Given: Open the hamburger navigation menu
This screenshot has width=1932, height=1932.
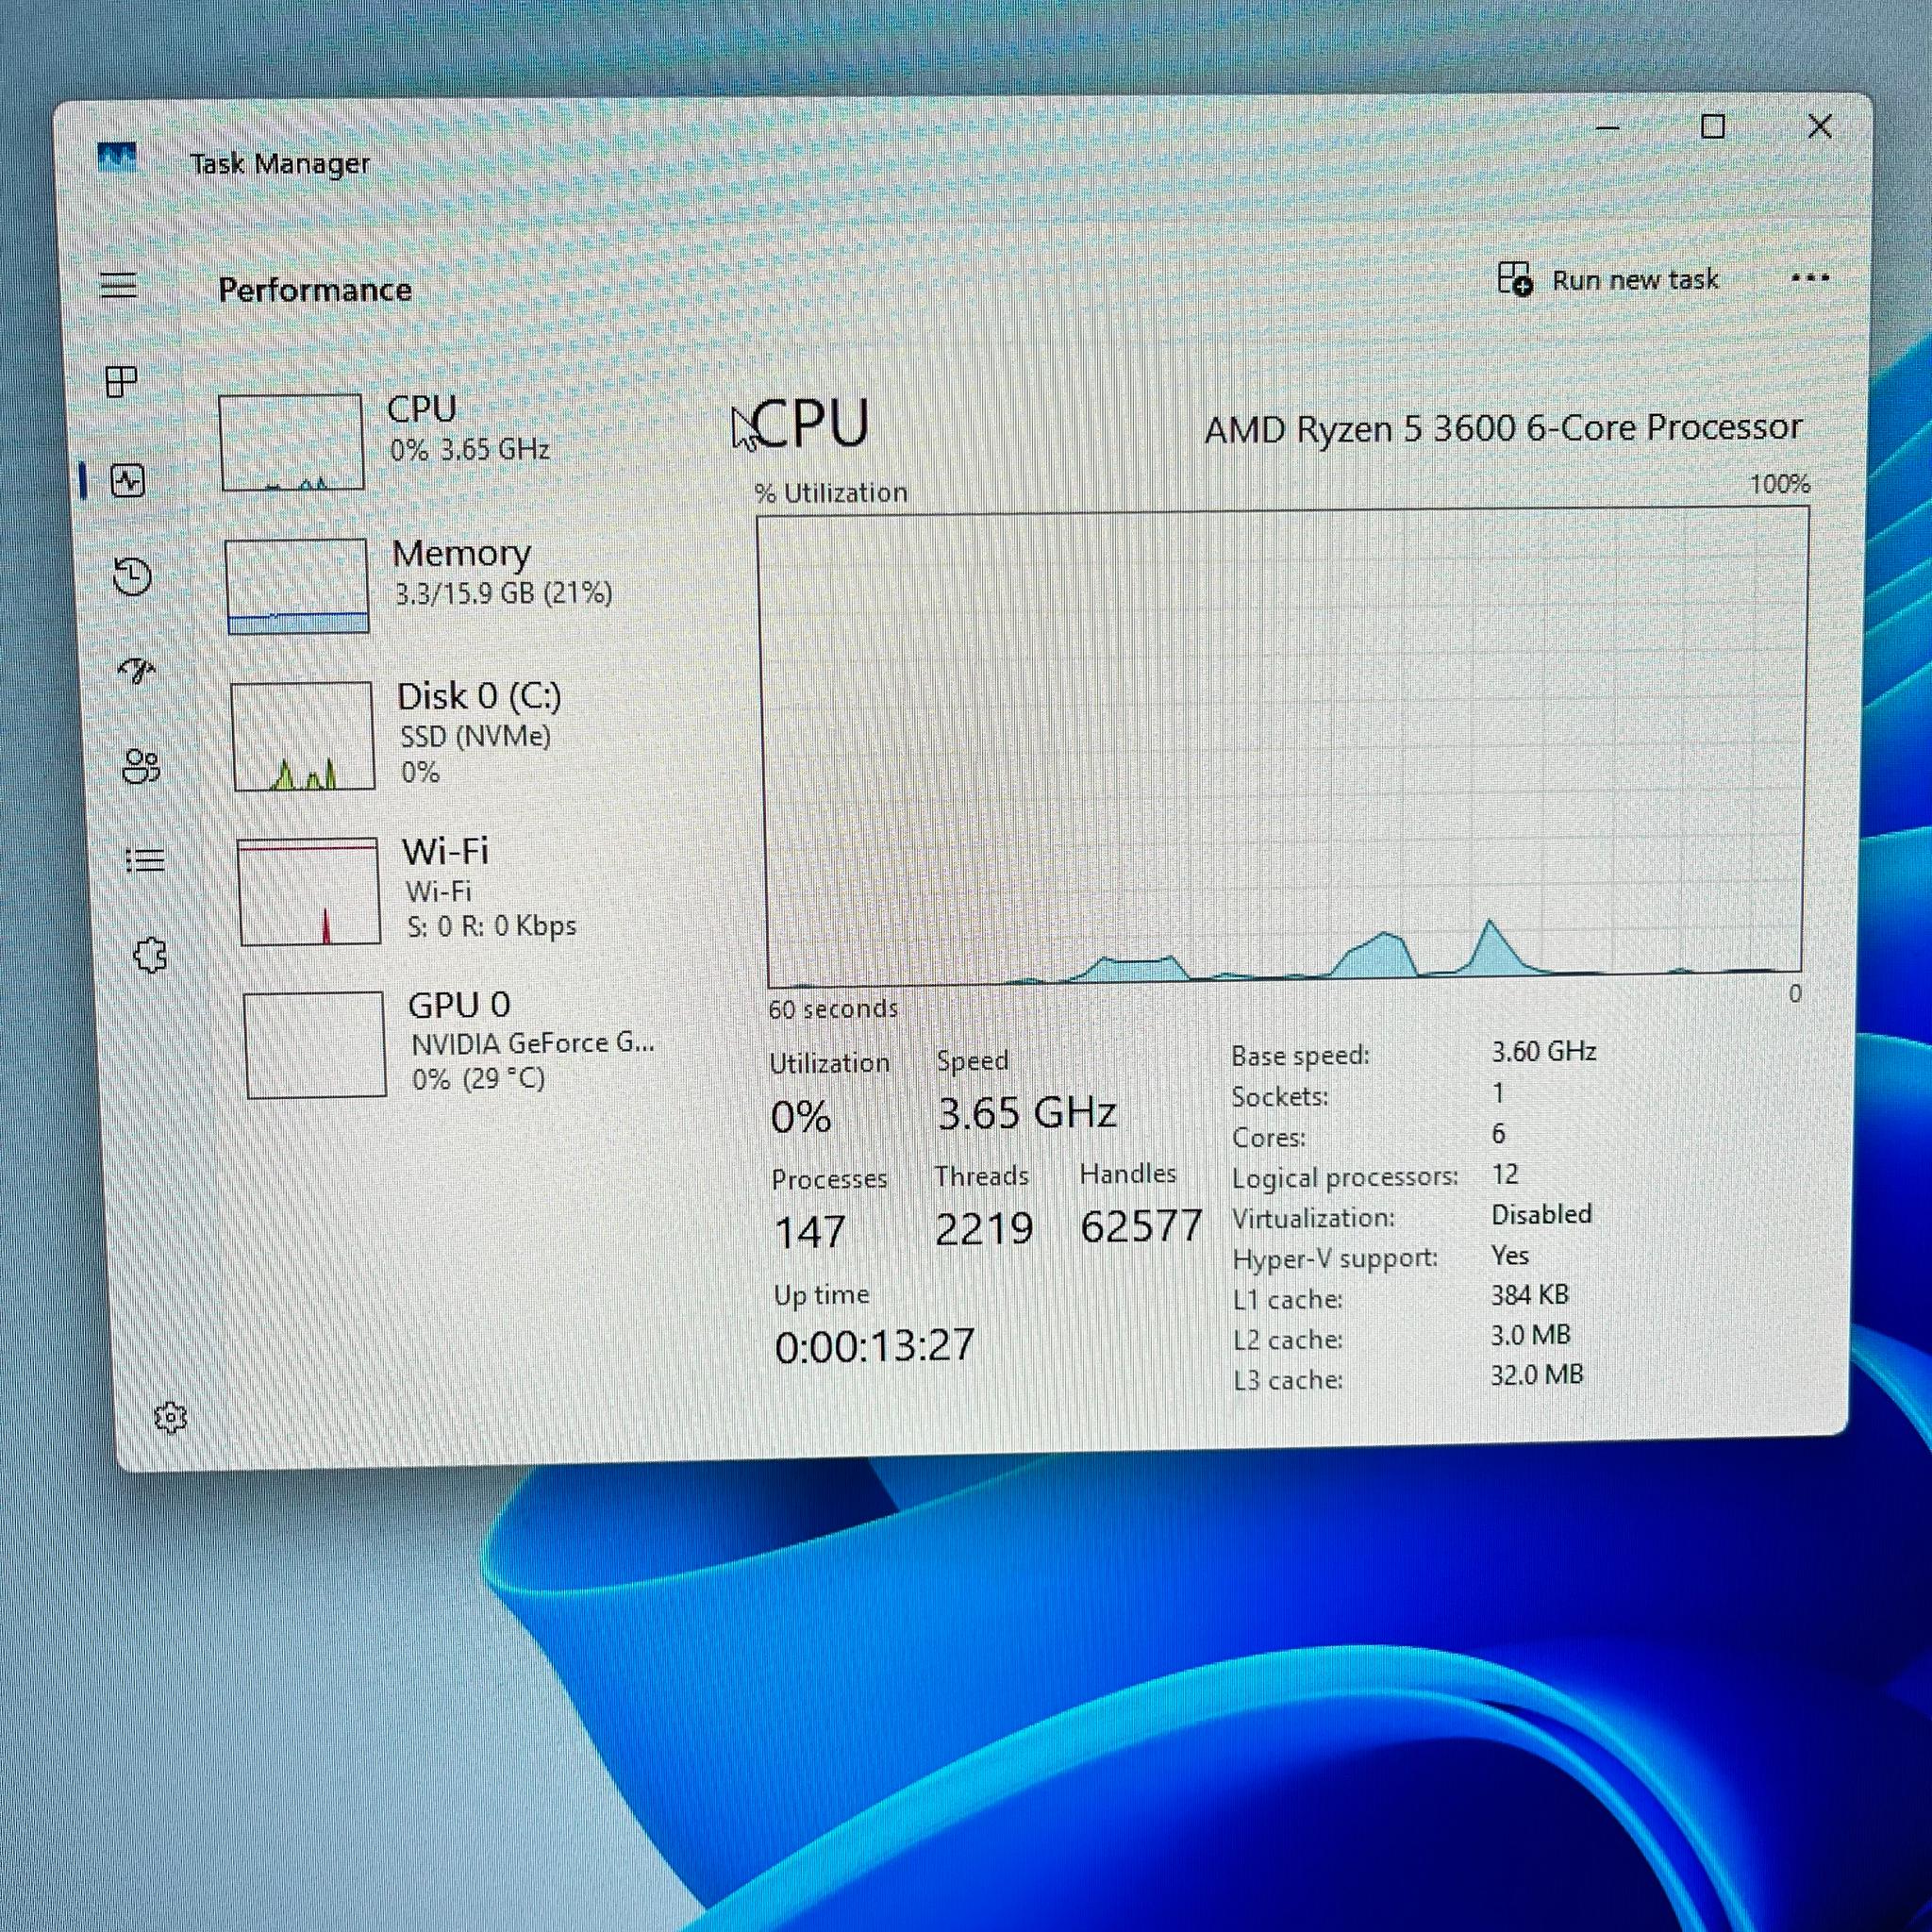Looking at the screenshot, I should click(118, 285).
